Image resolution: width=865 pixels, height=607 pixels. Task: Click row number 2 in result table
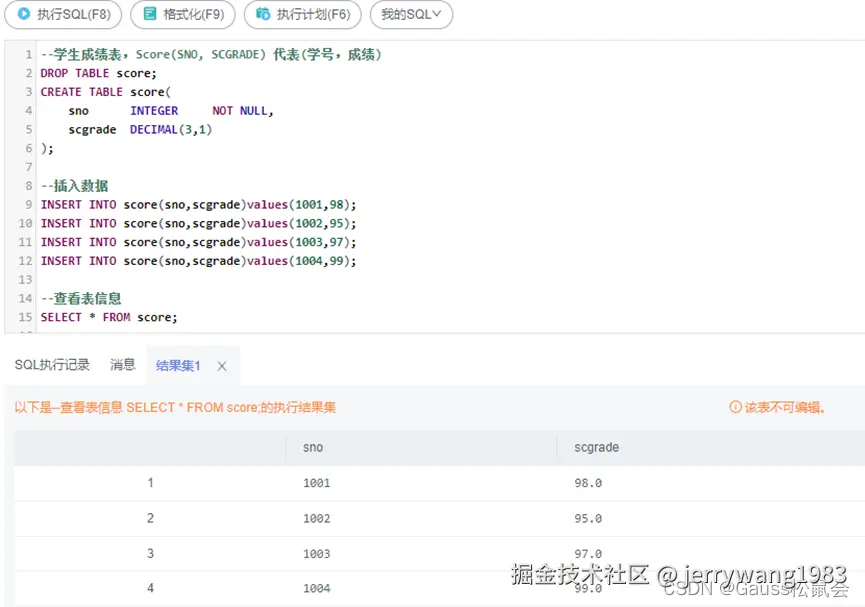[x=150, y=518]
